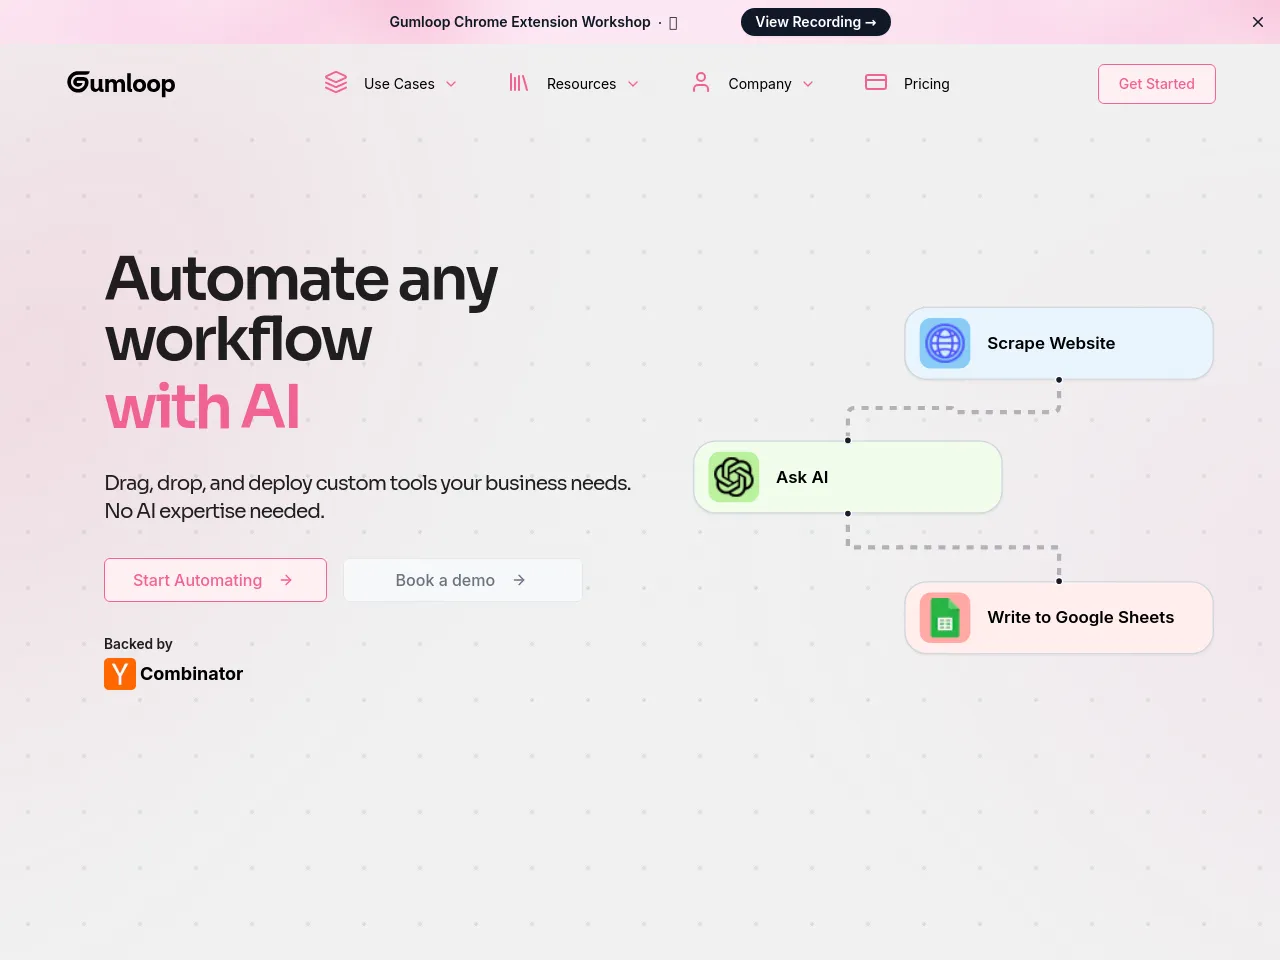Expand the Company dropdown chevron
Image resolution: width=1280 pixels, height=960 pixels.
coord(808,84)
